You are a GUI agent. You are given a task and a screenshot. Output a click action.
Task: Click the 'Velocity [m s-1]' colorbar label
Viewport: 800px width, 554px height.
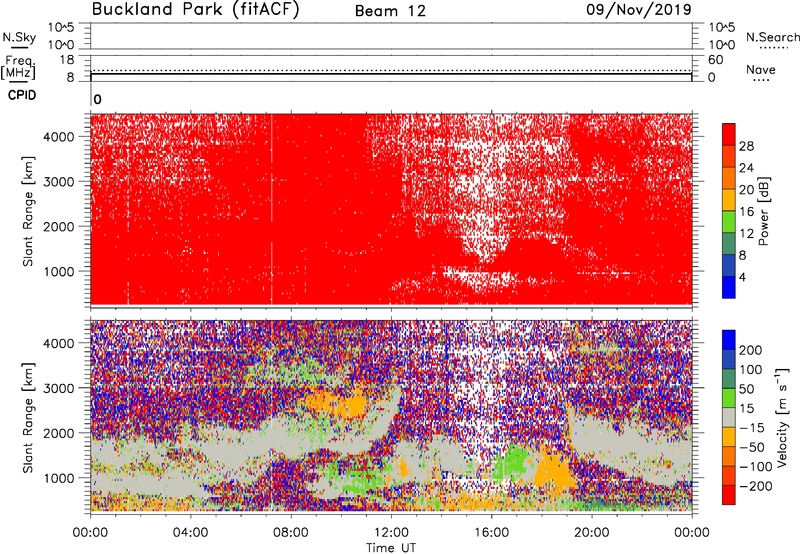[783, 417]
